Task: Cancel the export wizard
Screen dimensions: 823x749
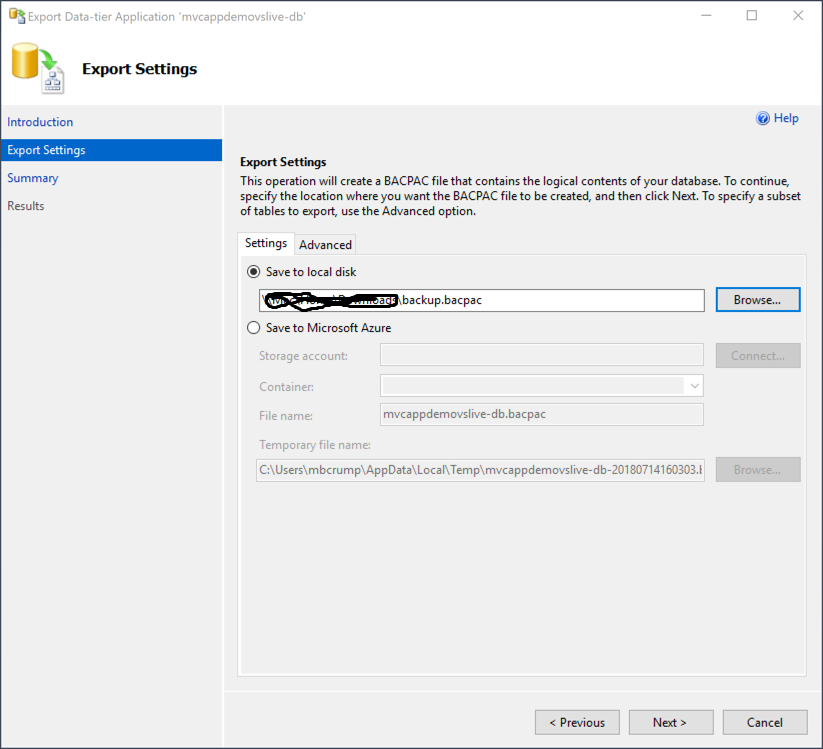Action: (x=764, y=722)
